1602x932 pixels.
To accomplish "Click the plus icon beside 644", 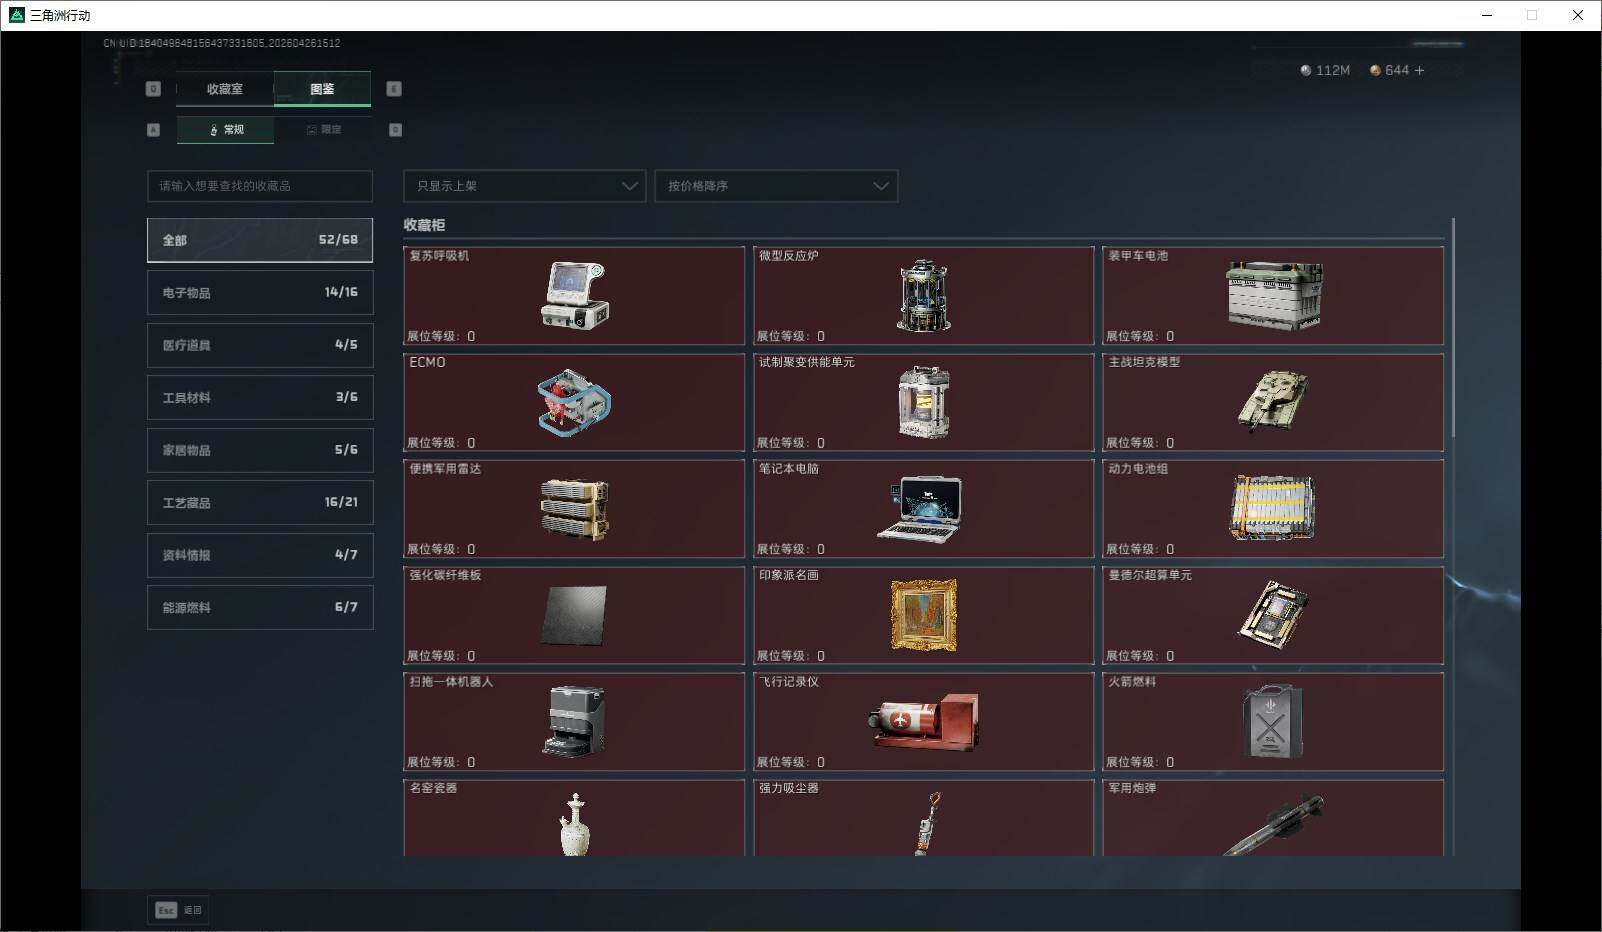I will (x=1420, y=70).
